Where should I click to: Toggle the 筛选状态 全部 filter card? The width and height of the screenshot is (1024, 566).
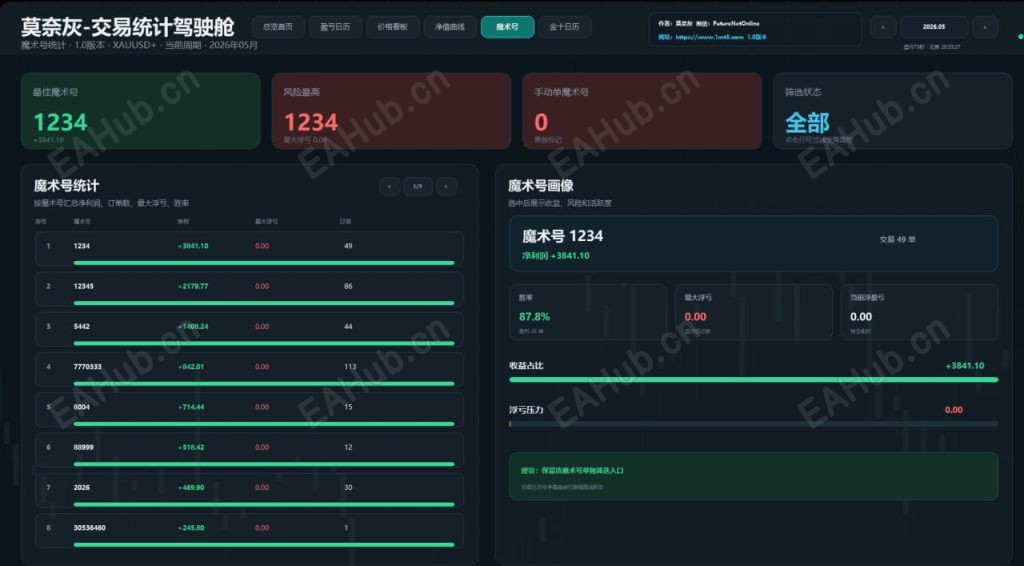coord(893,110)
